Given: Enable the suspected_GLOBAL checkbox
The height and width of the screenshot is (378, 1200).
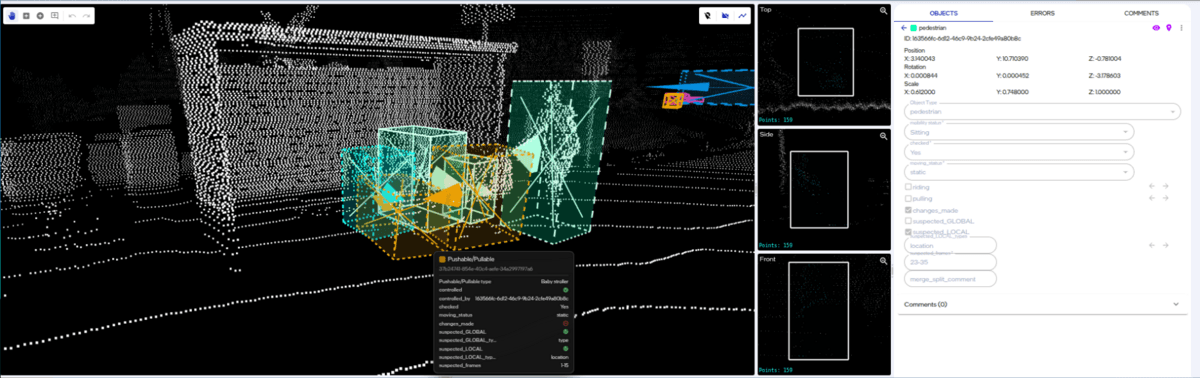Looking at the screenshot, I should [908, 221].
